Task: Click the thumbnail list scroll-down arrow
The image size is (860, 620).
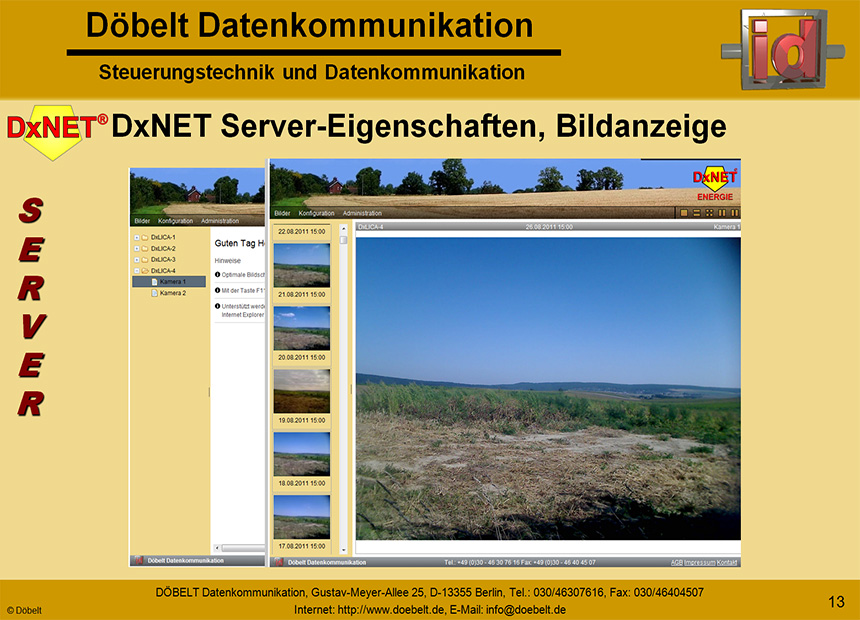Action: pyautogui.click(x=343, y=549)
